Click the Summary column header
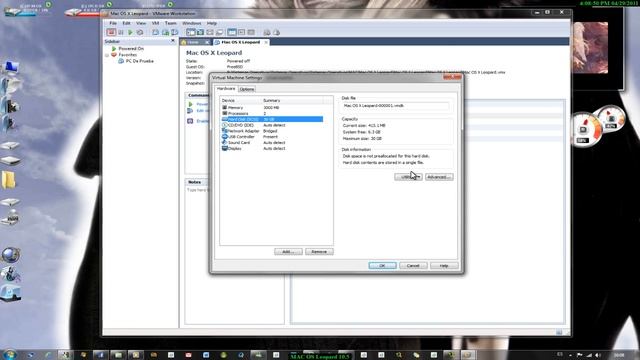This screenshot has height=360, width=640. (x=293, y=100)
